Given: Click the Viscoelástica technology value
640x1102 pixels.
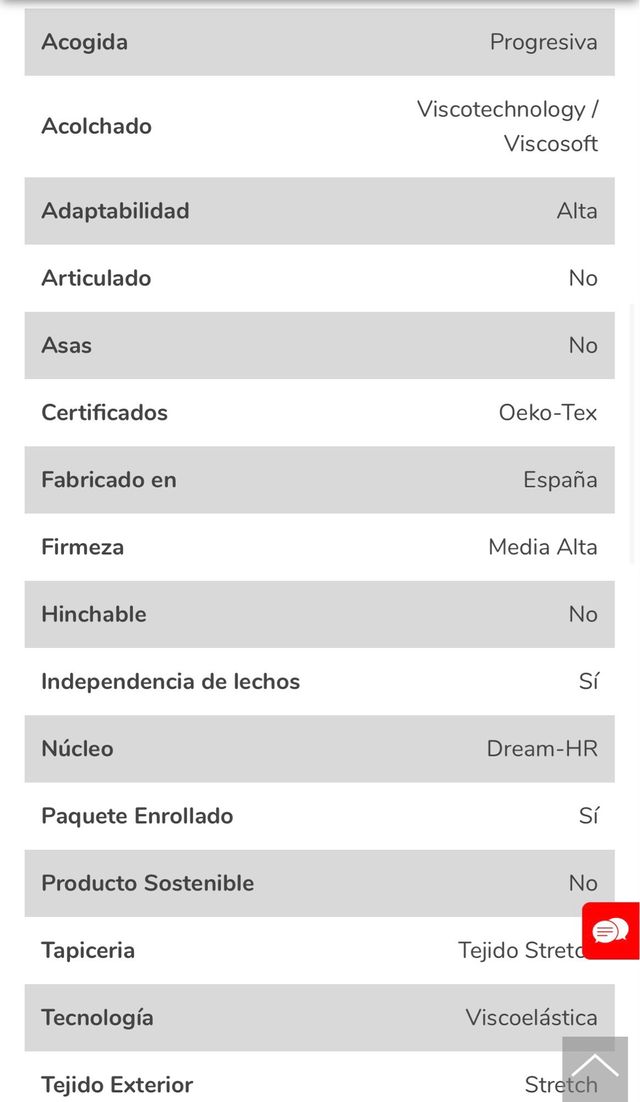Looking at the screenshot, I should [x=531, y=1017].
